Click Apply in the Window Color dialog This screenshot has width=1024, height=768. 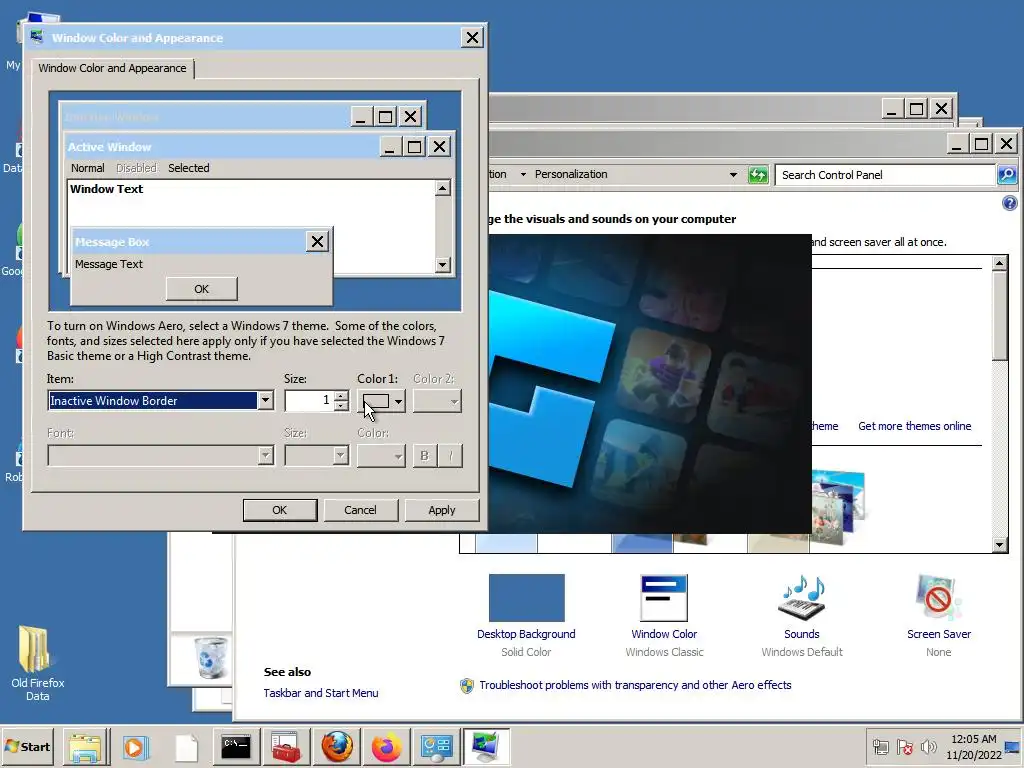(441, 510)
